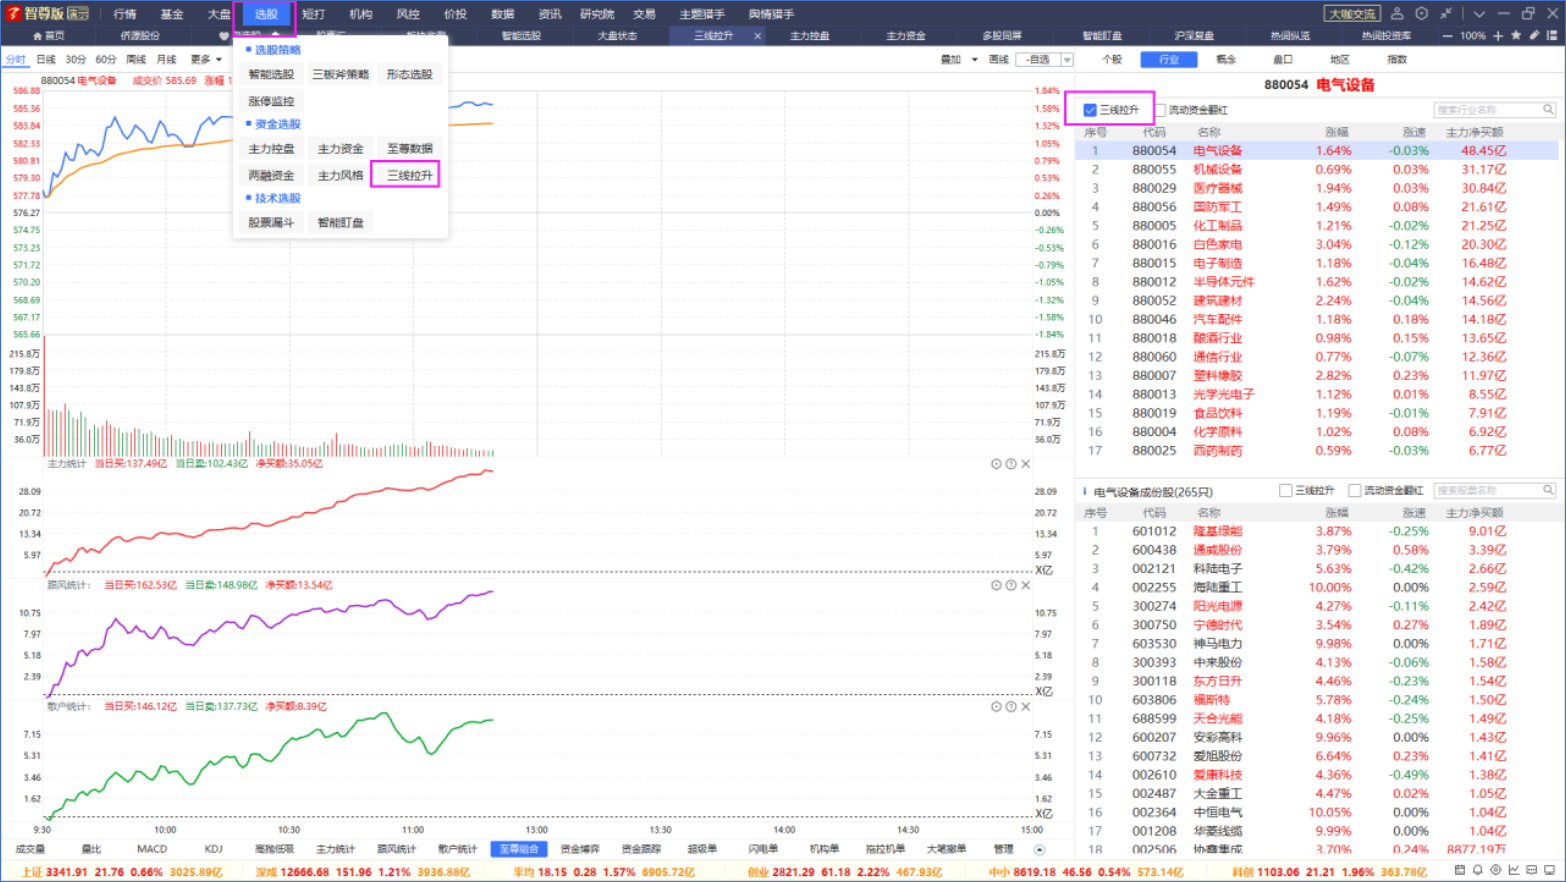Select 至尊组合 indicator tab at bottom
This screenshot has height=882, width=1566.
tap(519, 849)
